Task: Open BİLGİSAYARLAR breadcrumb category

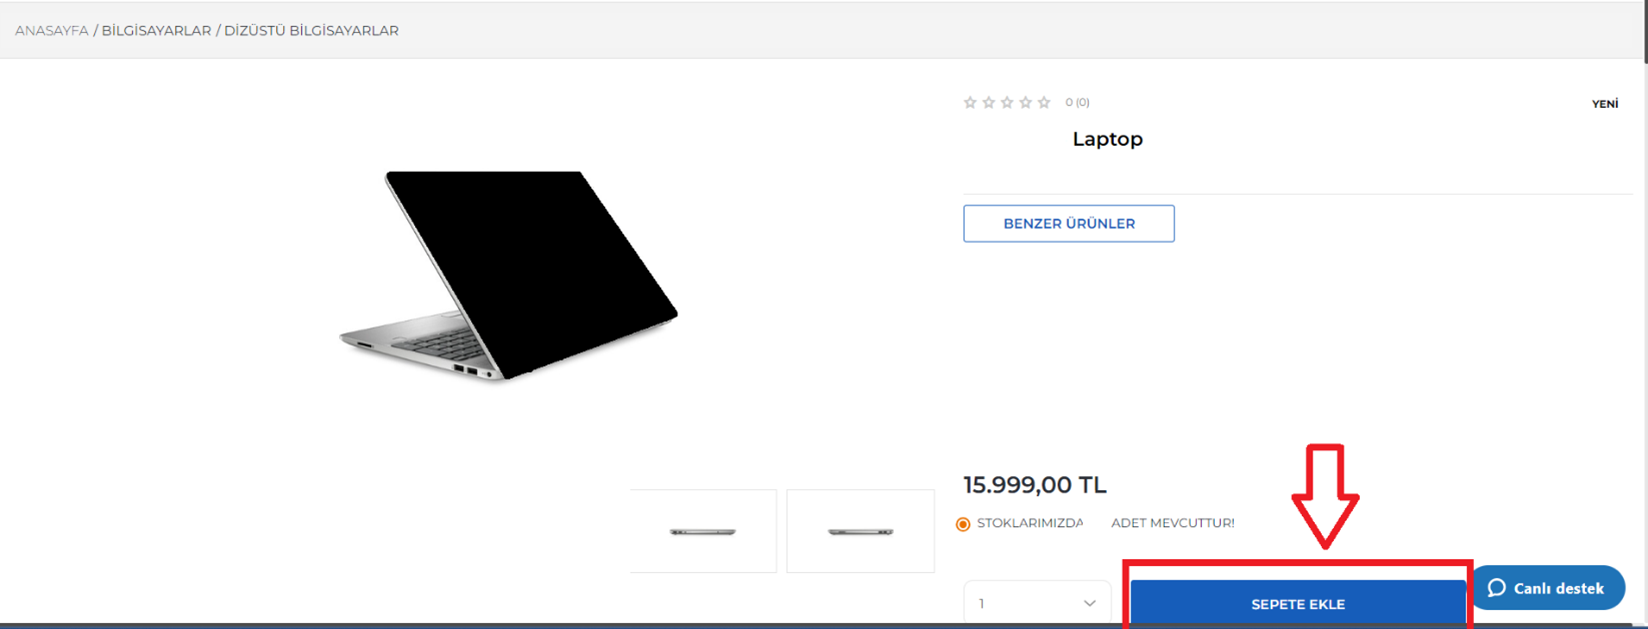Action: point(156,31)
